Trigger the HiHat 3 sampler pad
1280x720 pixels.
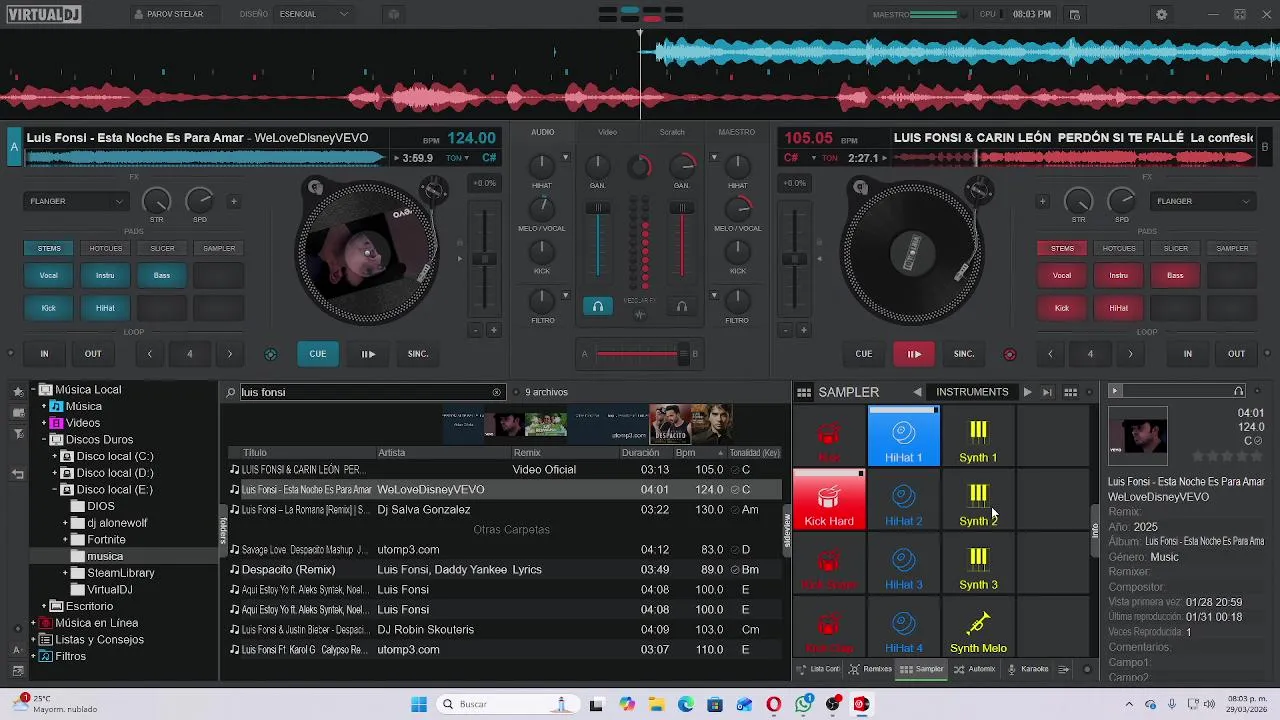click(904, 565)
